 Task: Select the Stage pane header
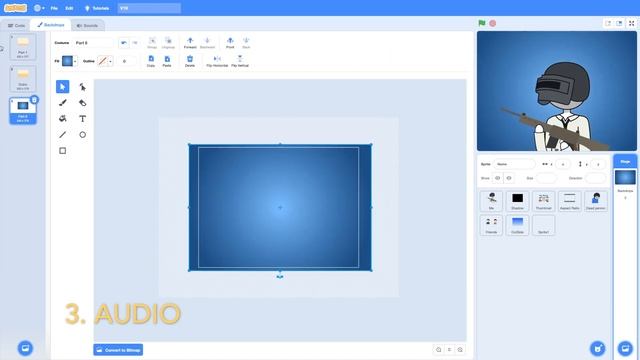pyautogui.click(x=625, y=162)
